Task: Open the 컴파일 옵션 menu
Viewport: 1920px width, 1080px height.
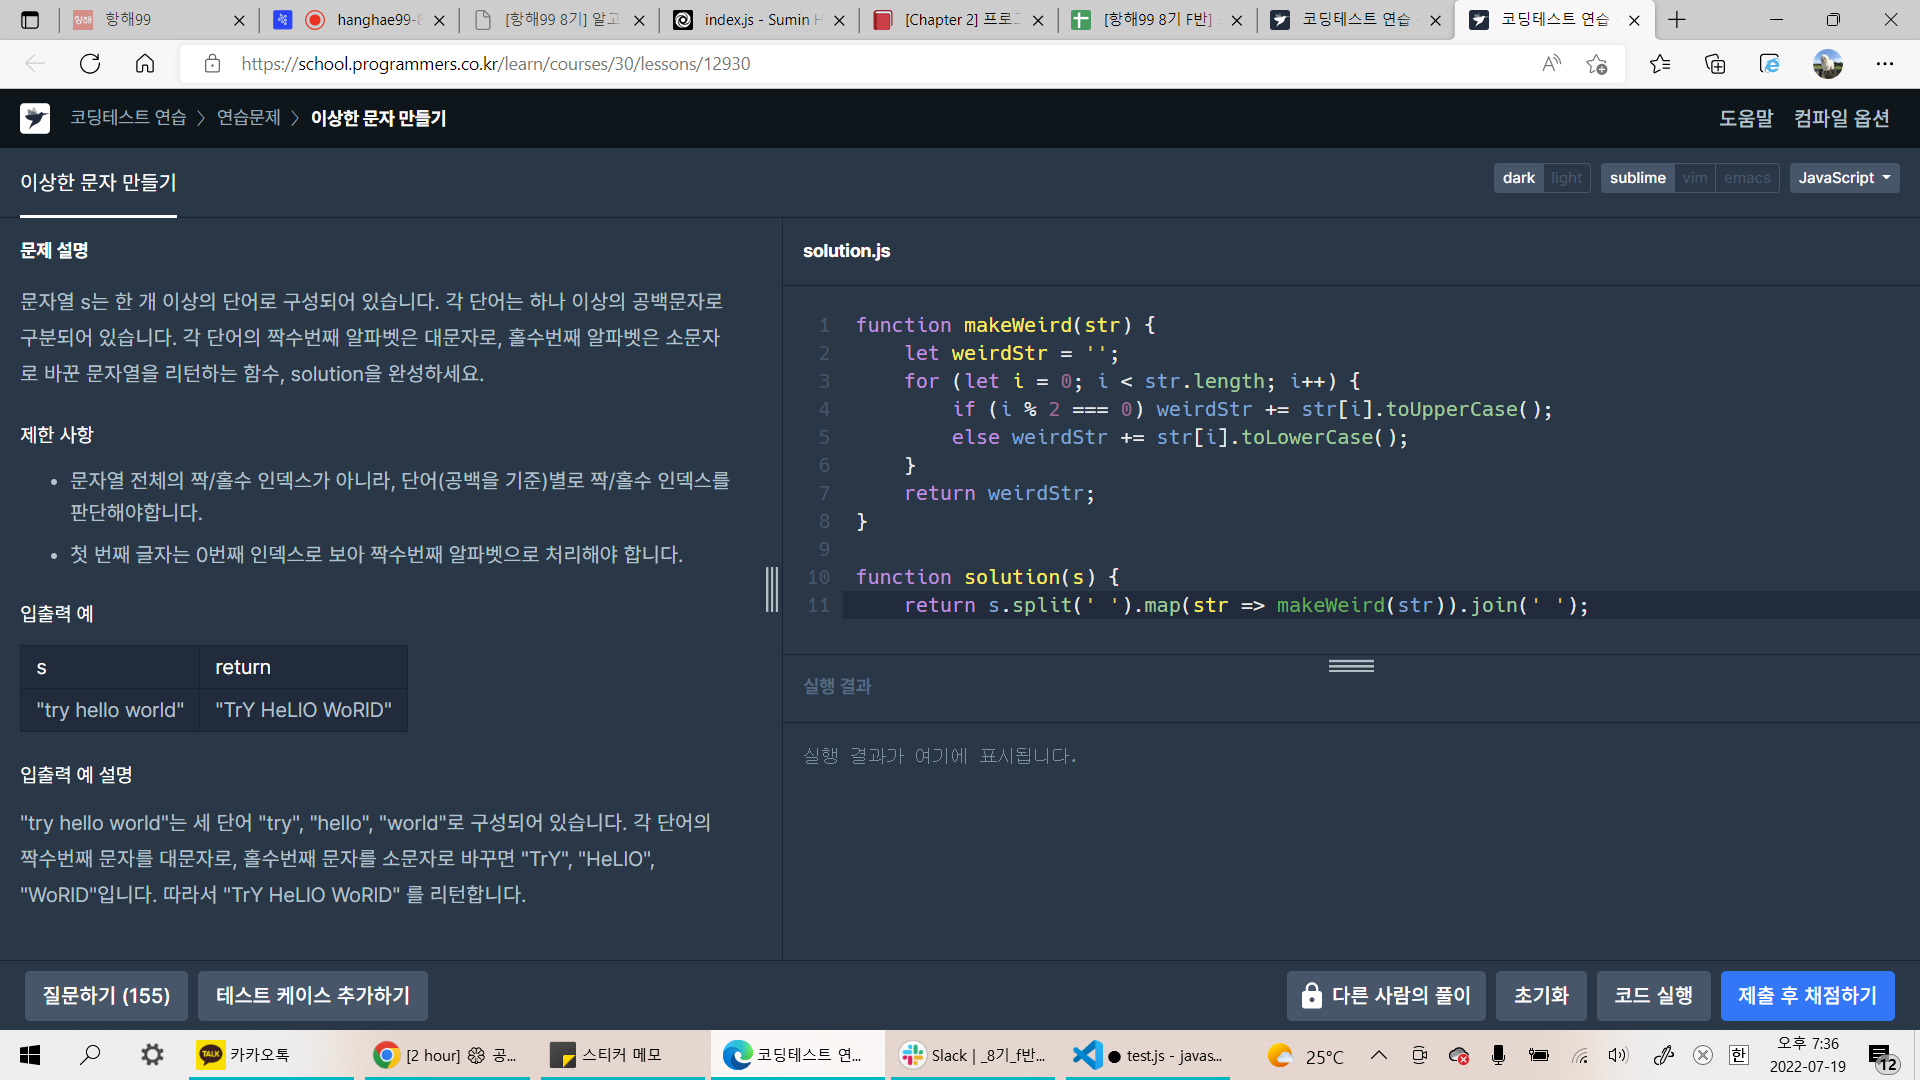Action: click(1841, 118)
